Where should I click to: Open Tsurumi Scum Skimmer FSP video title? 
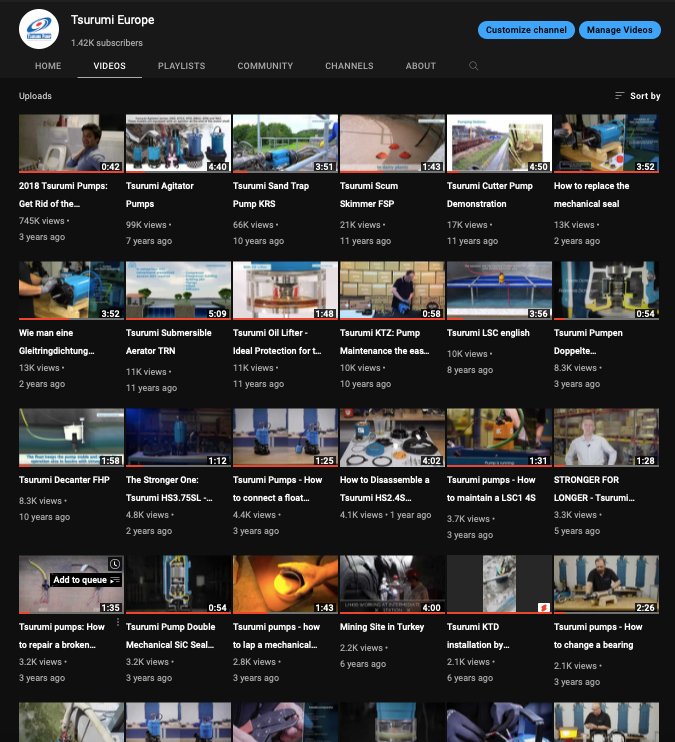pos(369,194)
